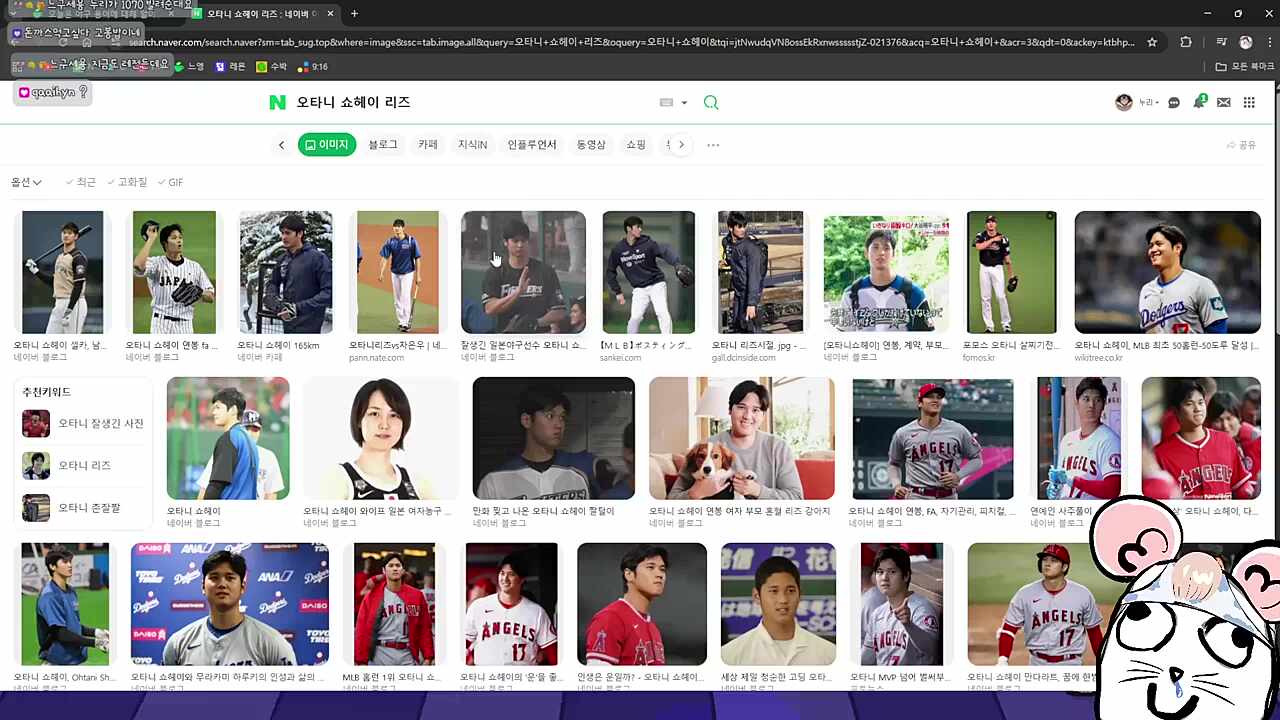Image resolution: width=1280 pixels, height=720 pixels.
Task: Toggle the 고화질 filter
Action: click(x=127, y=182)
